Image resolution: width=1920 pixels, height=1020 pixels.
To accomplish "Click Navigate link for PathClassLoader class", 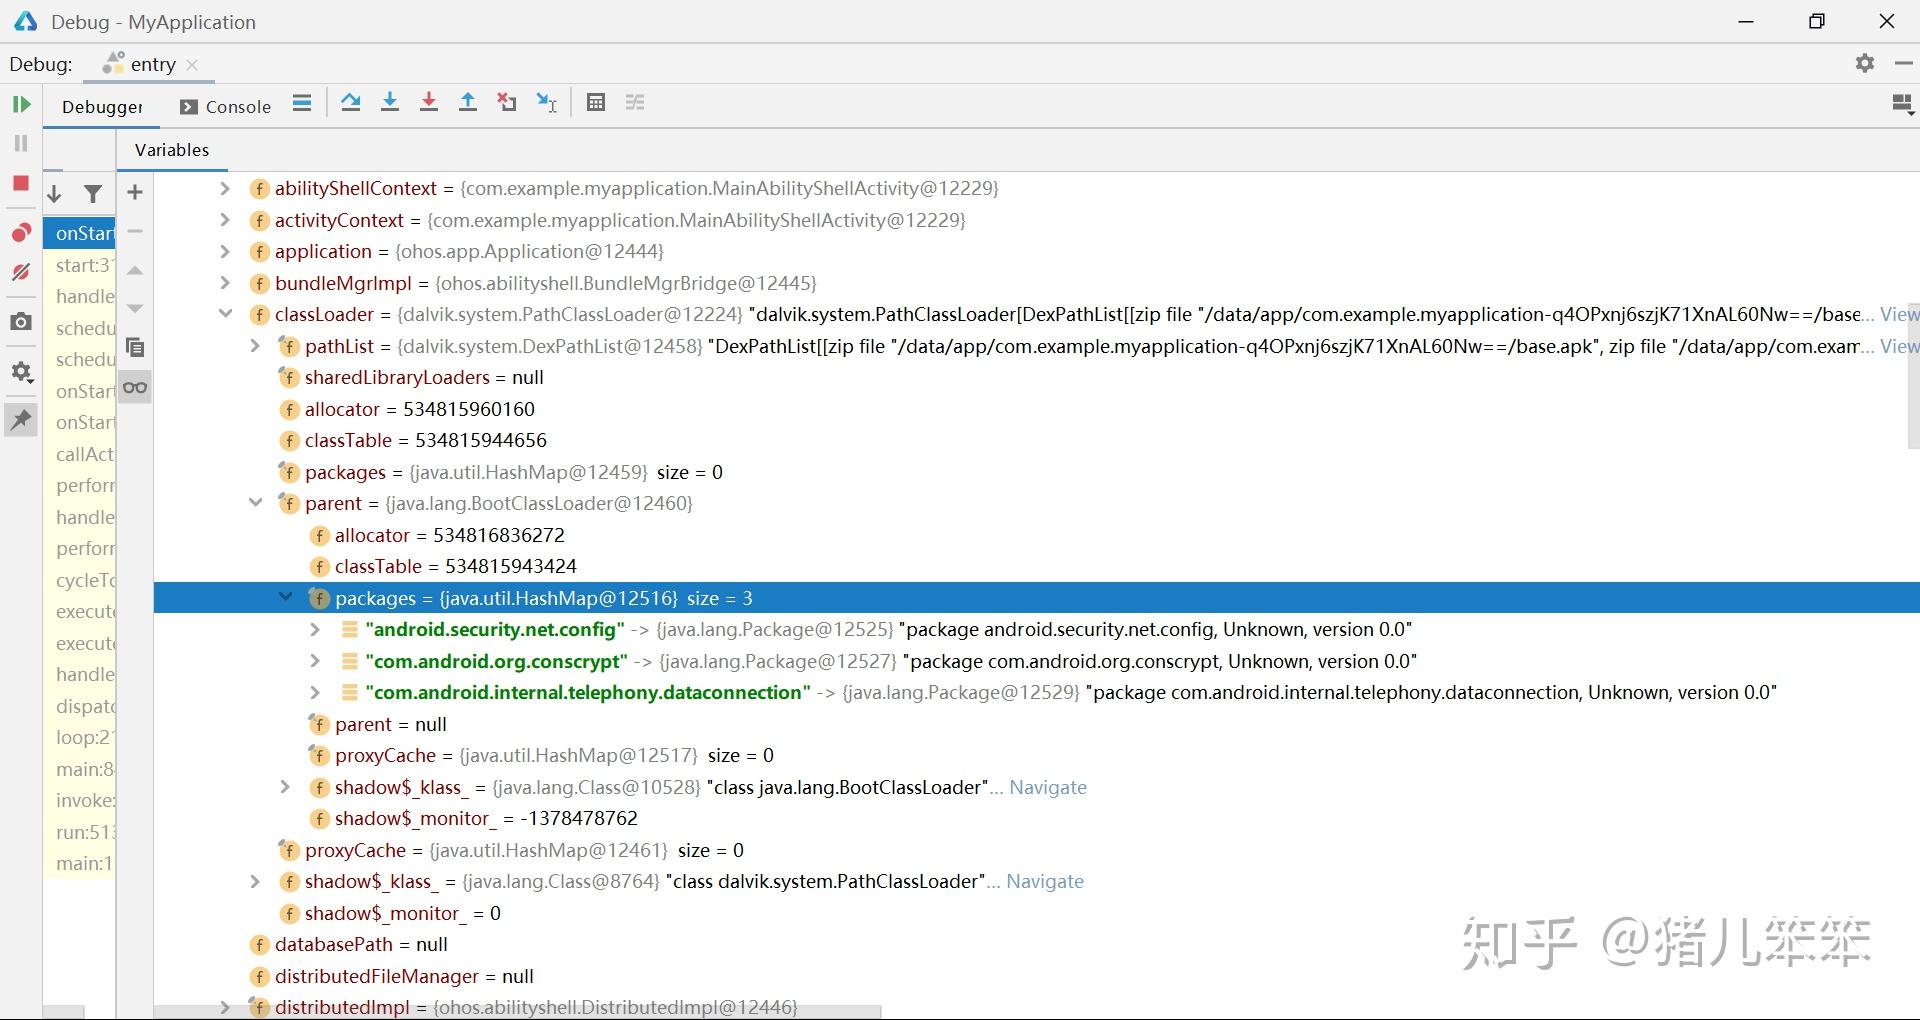I will tap(1044, 881).
